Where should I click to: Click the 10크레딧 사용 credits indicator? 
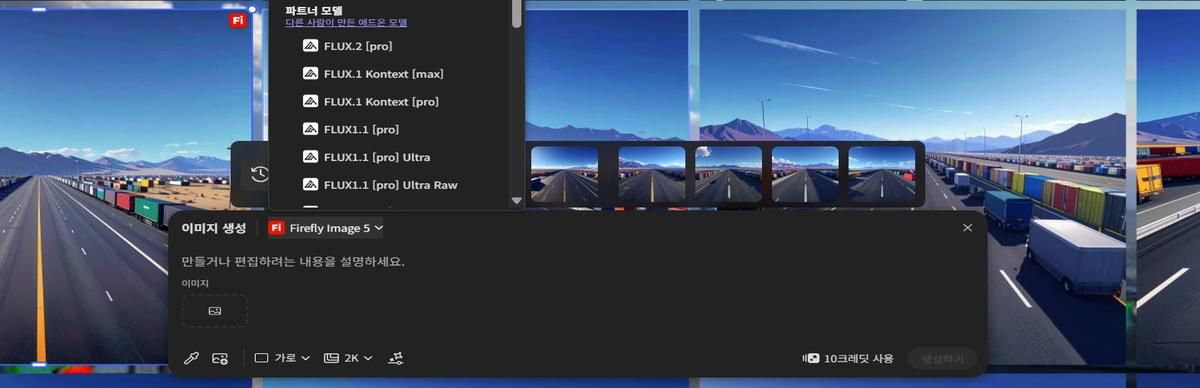click(848, 358)
